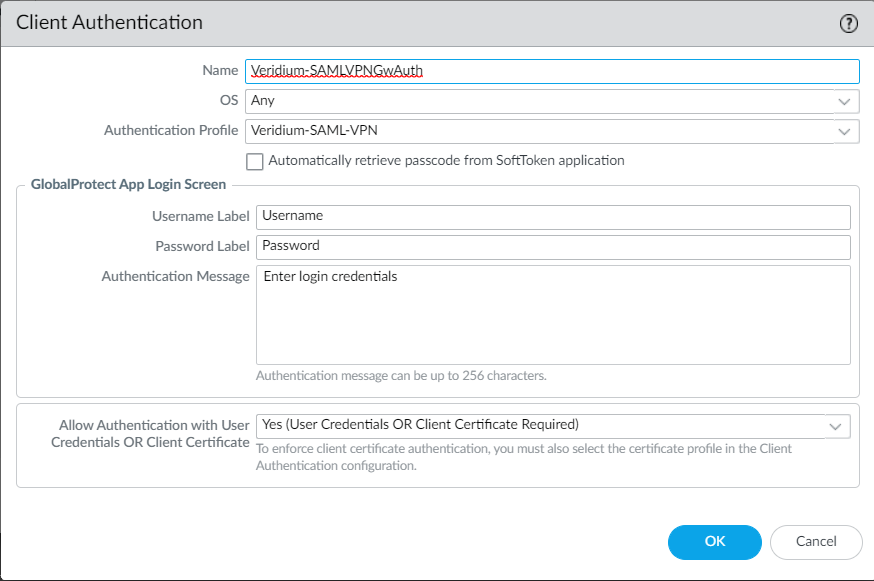Click the 256 characters hint text

click(401, 377)
